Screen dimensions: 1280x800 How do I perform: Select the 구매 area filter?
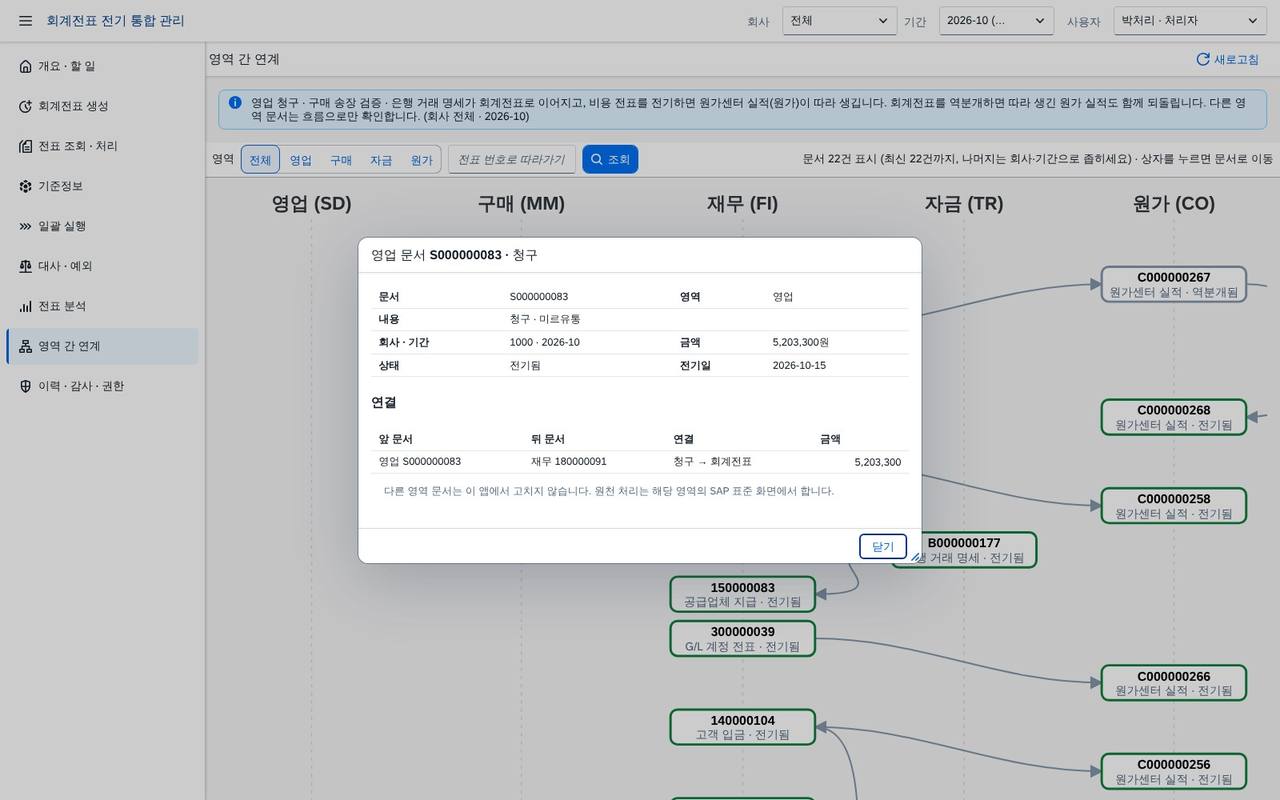[341, 160]
